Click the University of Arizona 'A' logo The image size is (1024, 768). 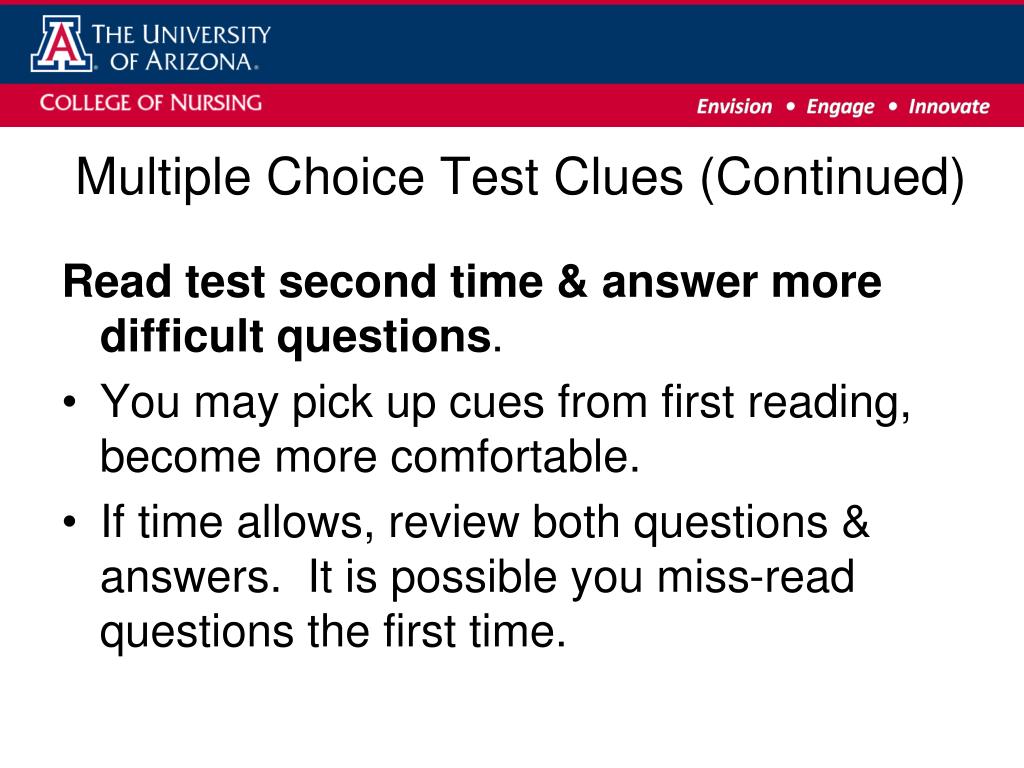[62, 44]
